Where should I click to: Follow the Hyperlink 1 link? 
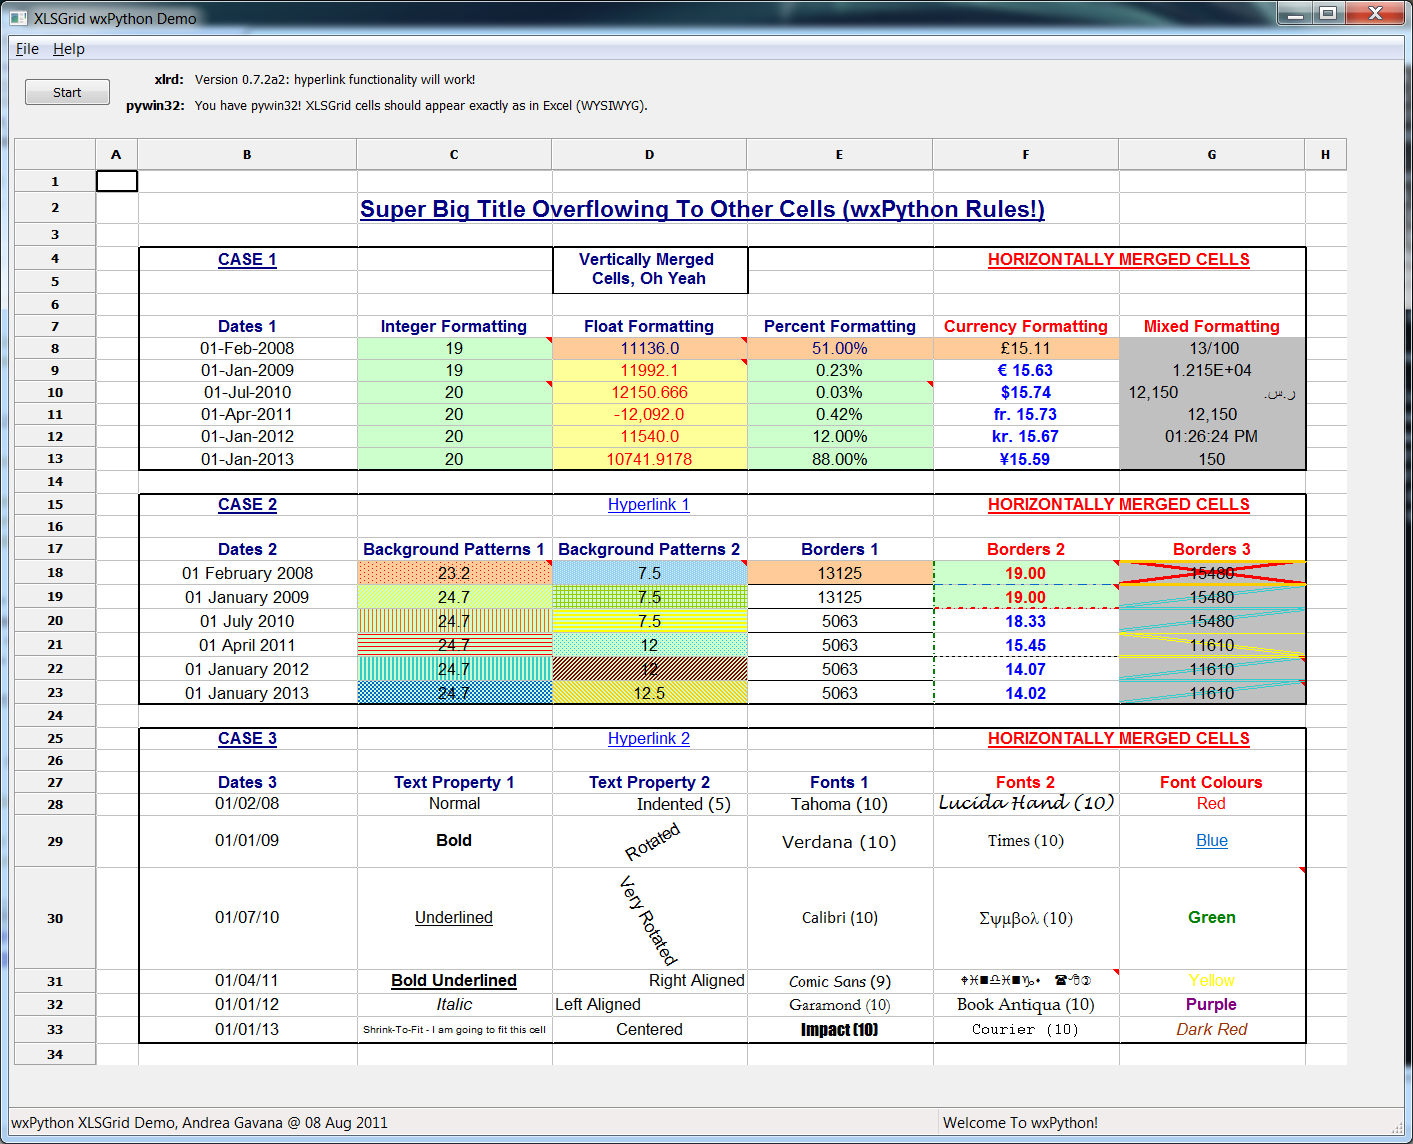(x=648, y=505)
